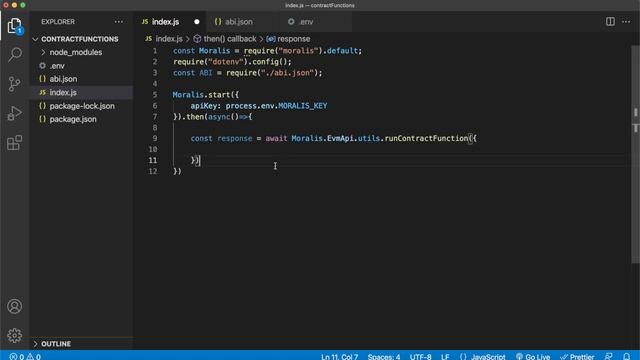
Task: Open abi.json file in explorer
Action: [63, 79]
